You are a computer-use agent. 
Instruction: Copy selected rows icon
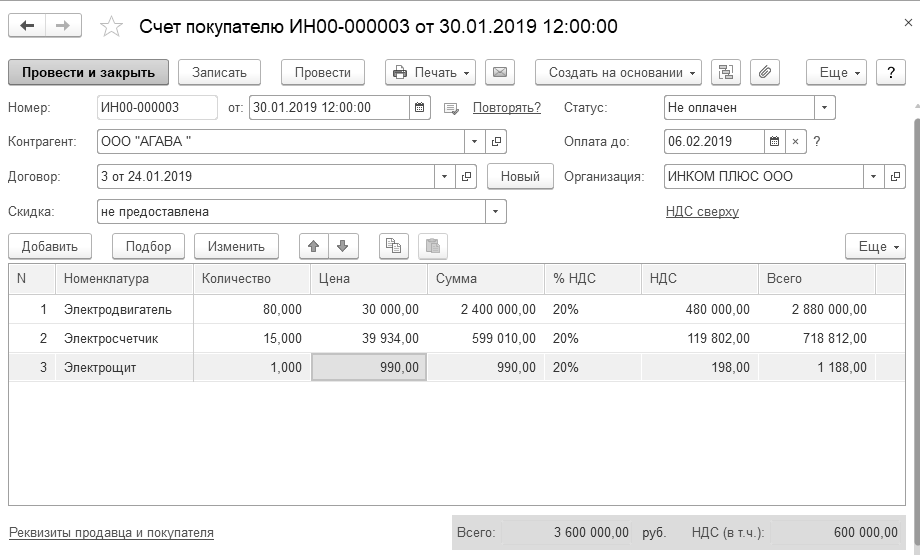[x=394, y=246]
